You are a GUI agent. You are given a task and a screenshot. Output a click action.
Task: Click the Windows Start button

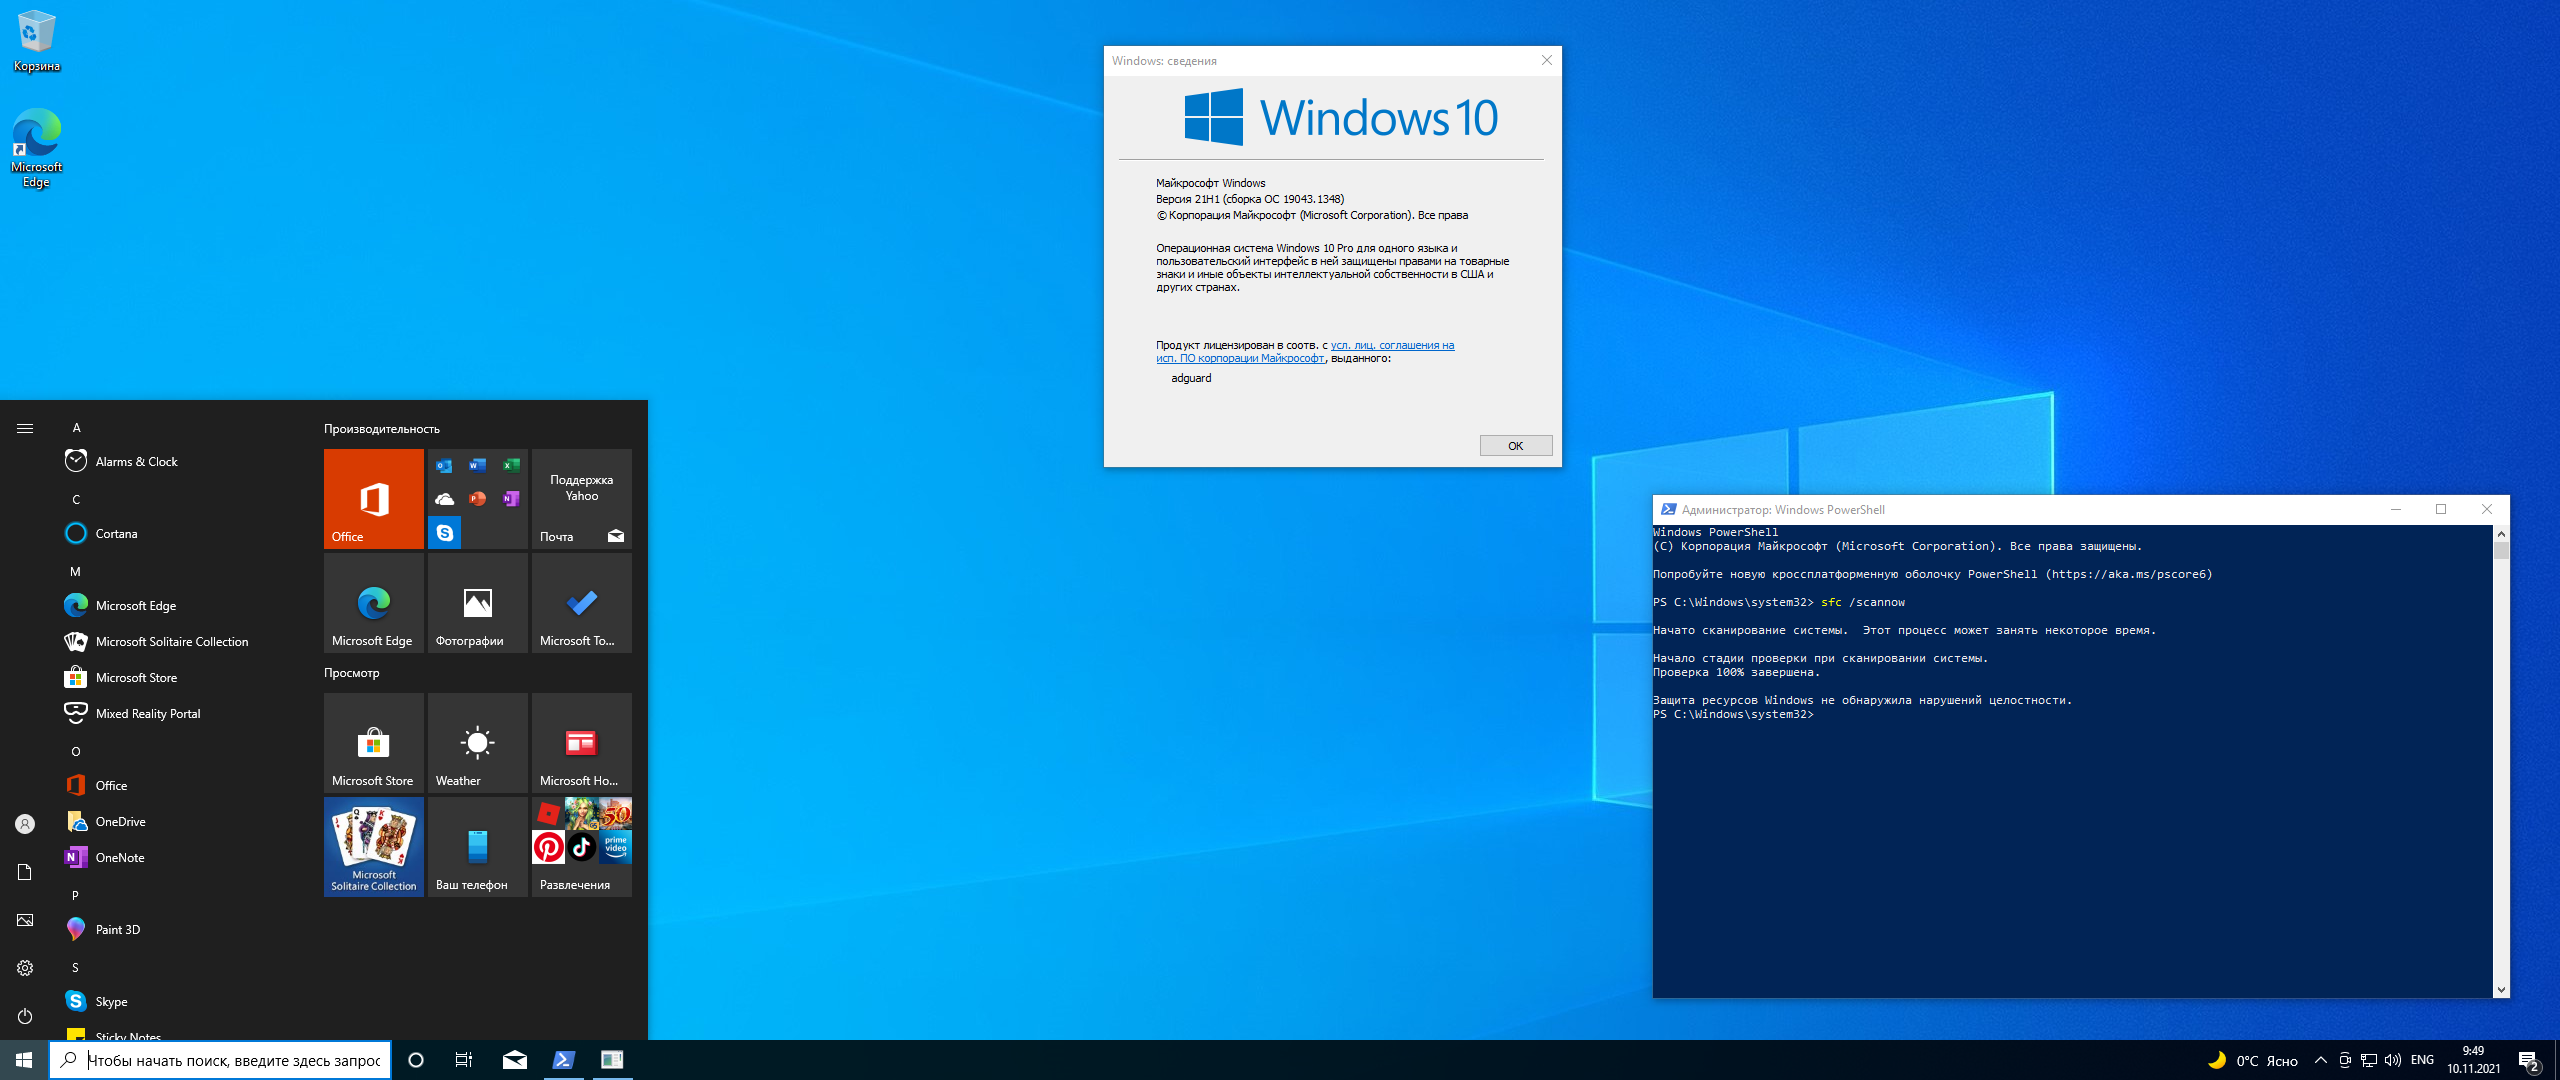[24, 1060]
